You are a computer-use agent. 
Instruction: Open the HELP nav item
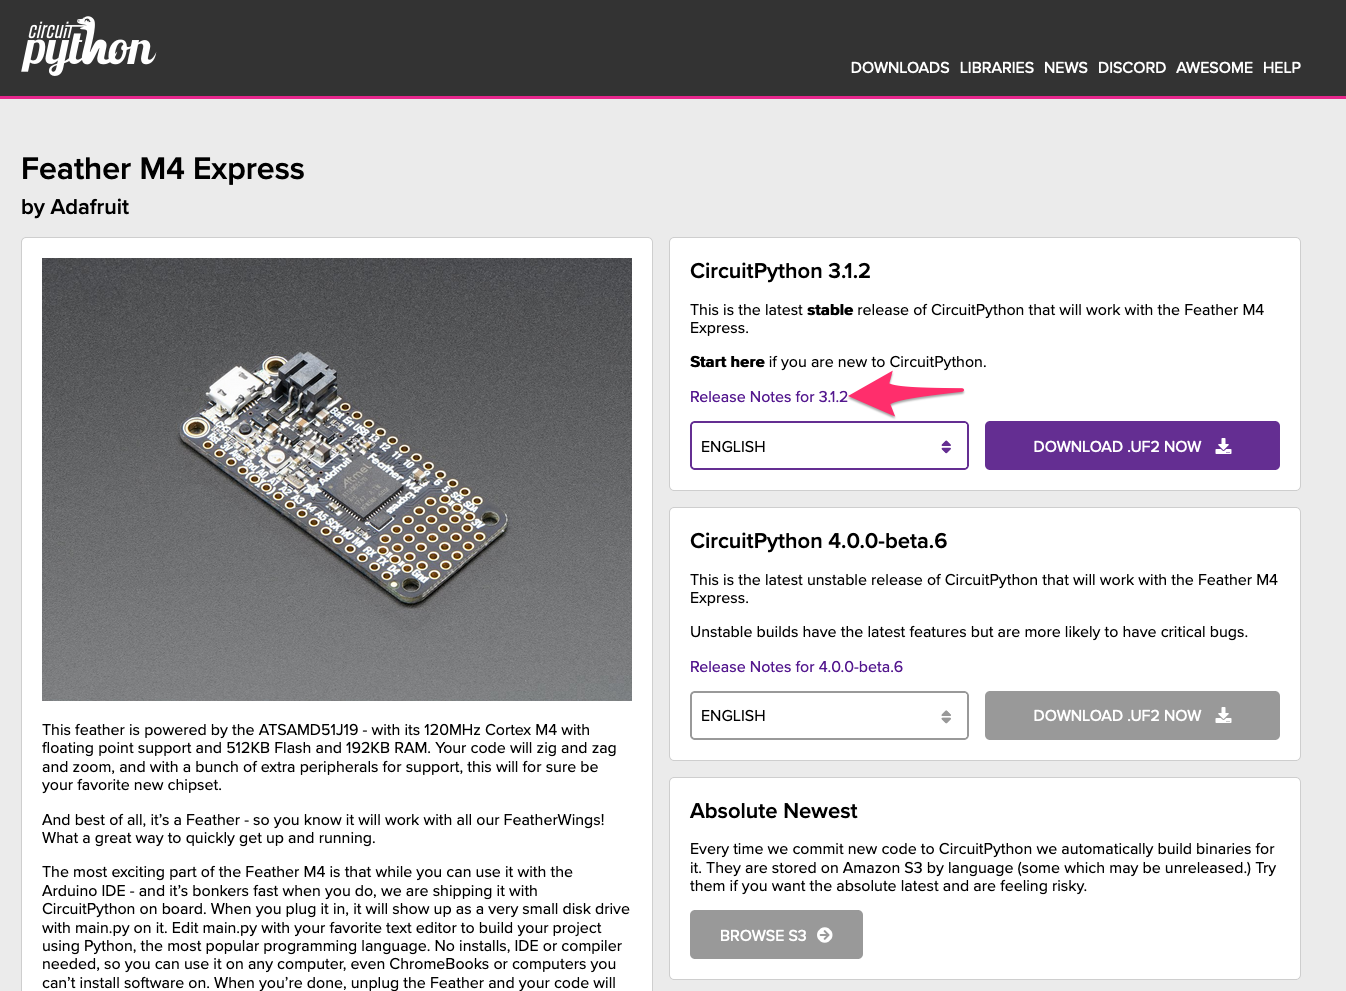click(1281, 68)
